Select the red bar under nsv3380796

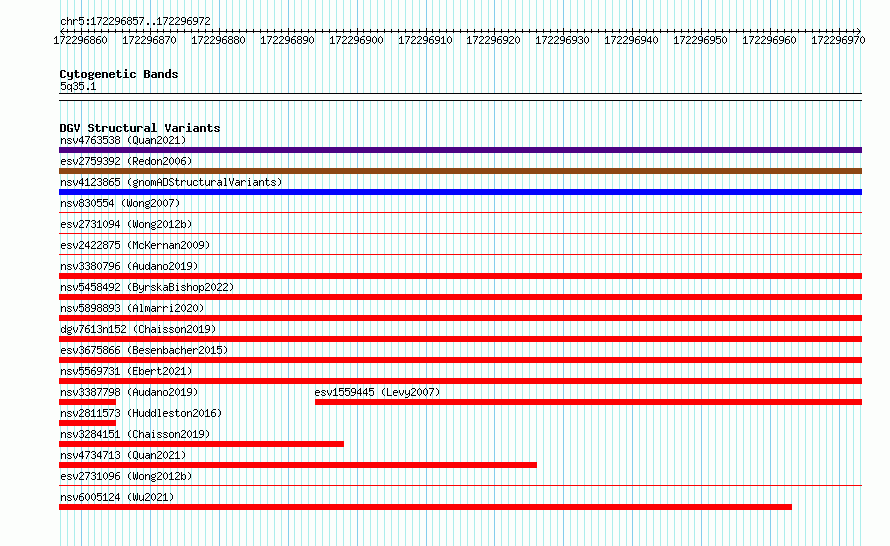(x=460, y=276)
